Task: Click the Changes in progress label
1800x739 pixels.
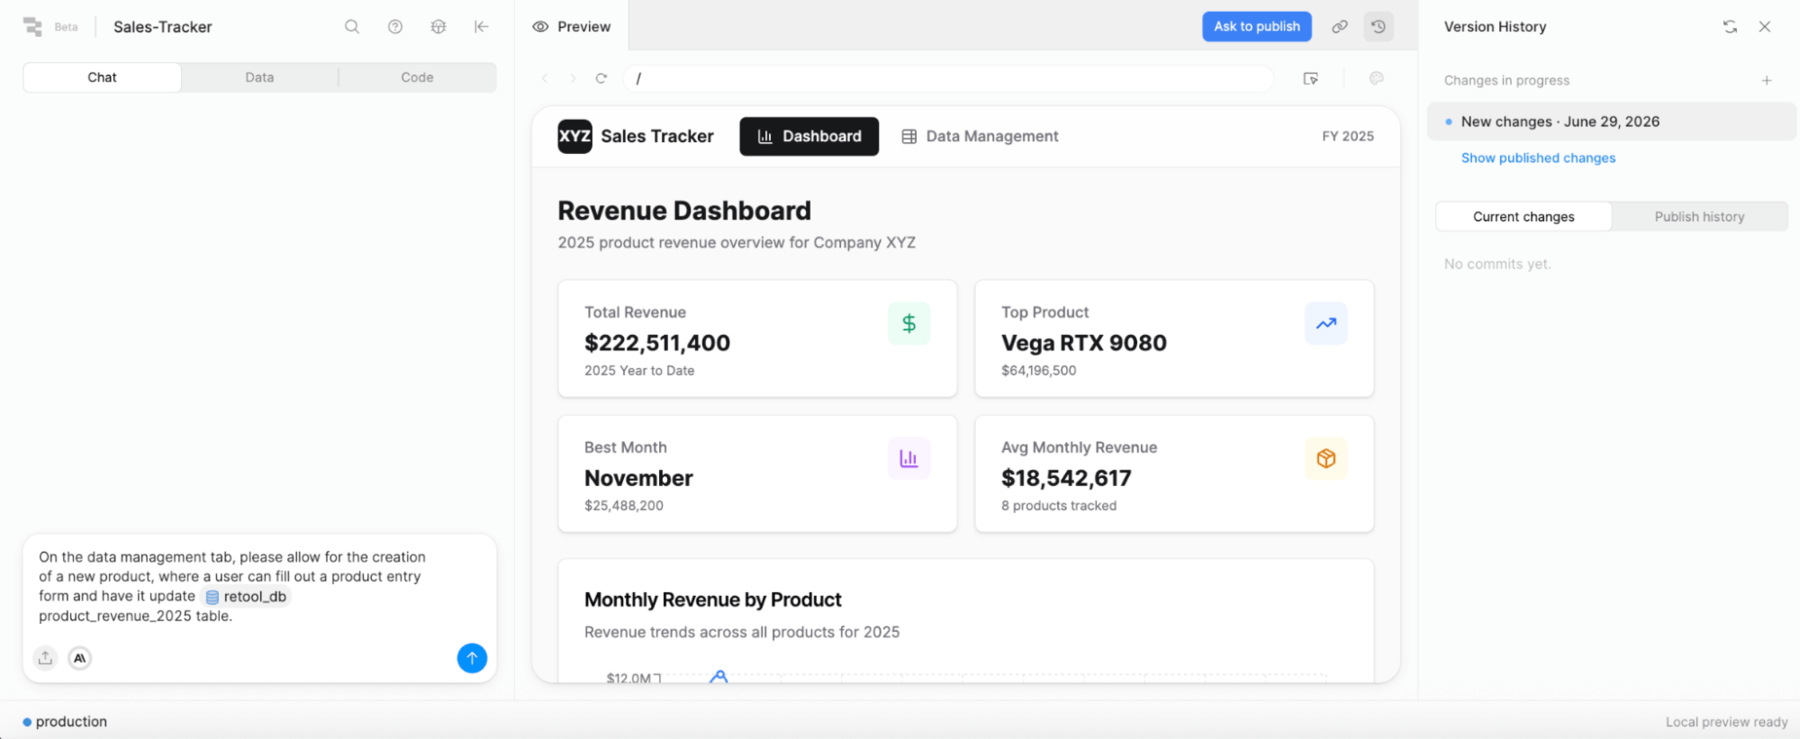Action: coord(1506,80)
